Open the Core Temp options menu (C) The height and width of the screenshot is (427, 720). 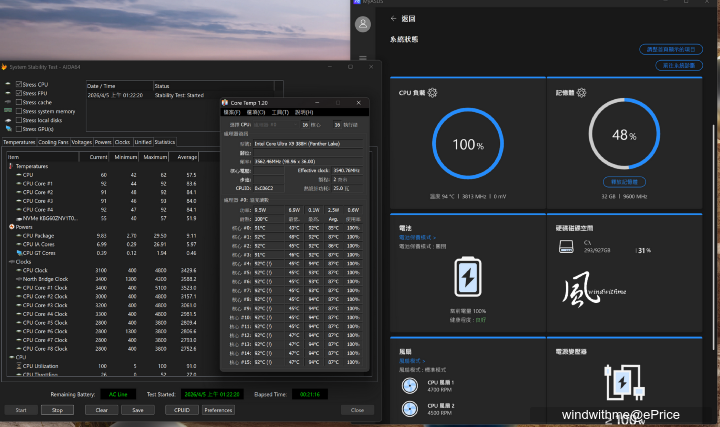(x=256, y=112)
